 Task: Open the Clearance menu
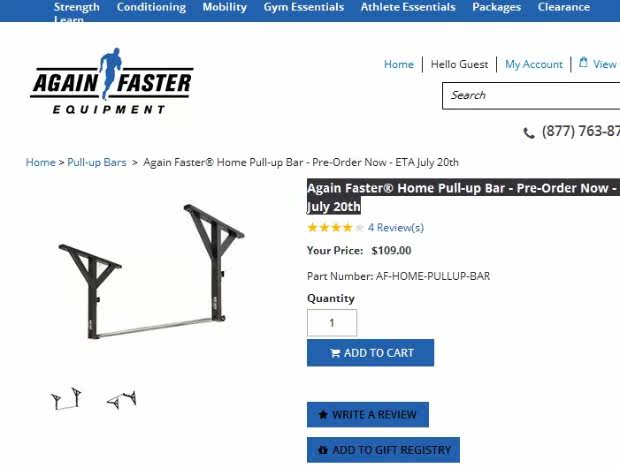click(x=564, y=7)
